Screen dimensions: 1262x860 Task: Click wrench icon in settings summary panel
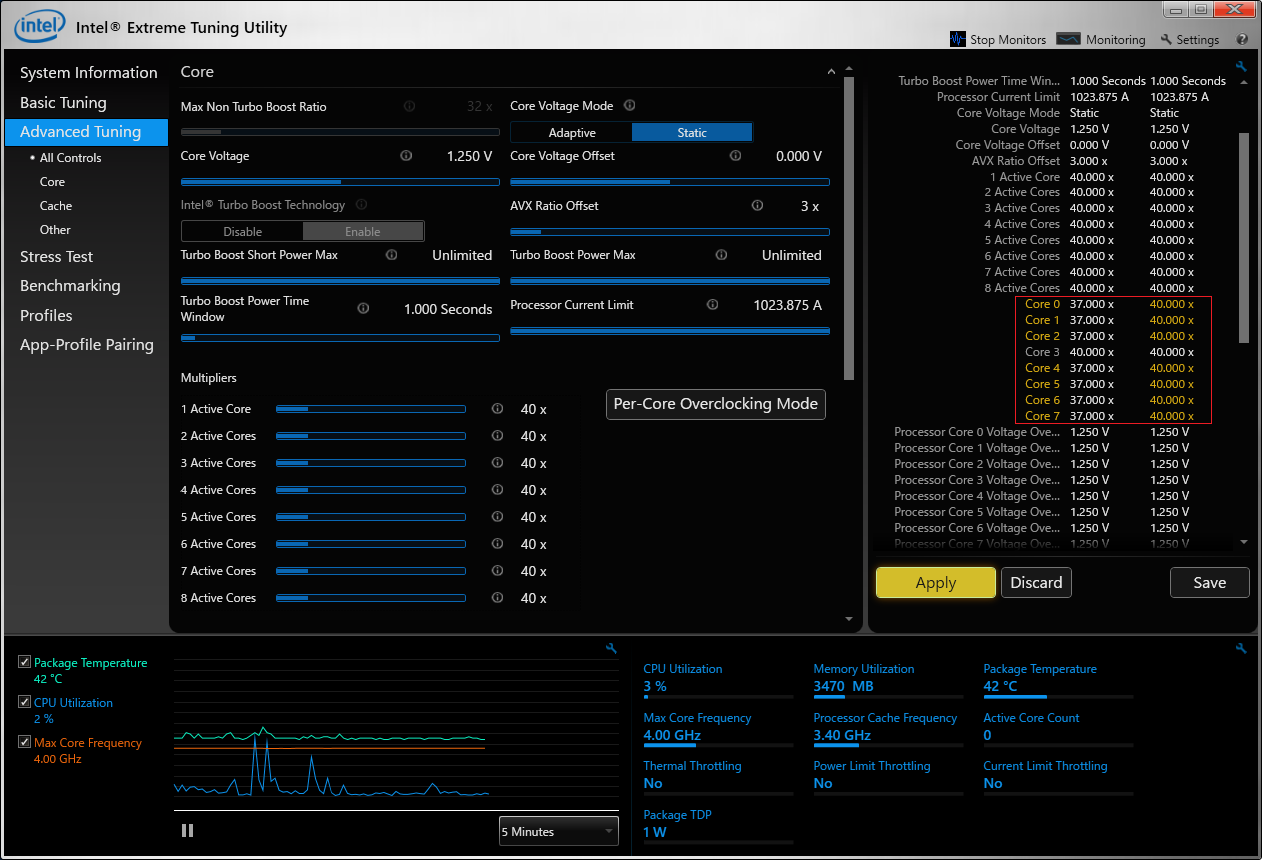click(x=1241, y=67)
